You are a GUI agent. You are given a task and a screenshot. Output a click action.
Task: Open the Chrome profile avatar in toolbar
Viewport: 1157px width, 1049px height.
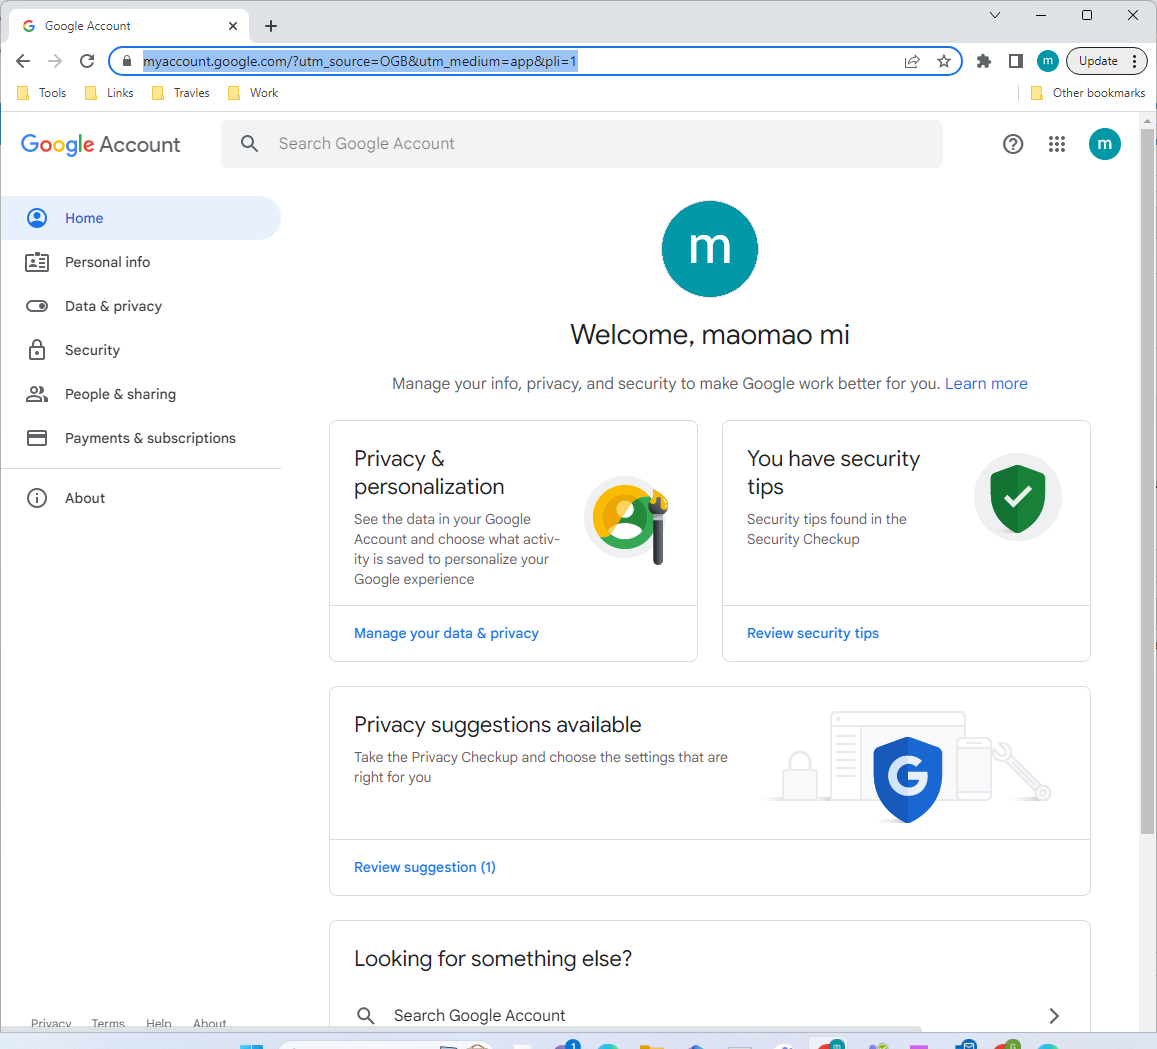1048,61
